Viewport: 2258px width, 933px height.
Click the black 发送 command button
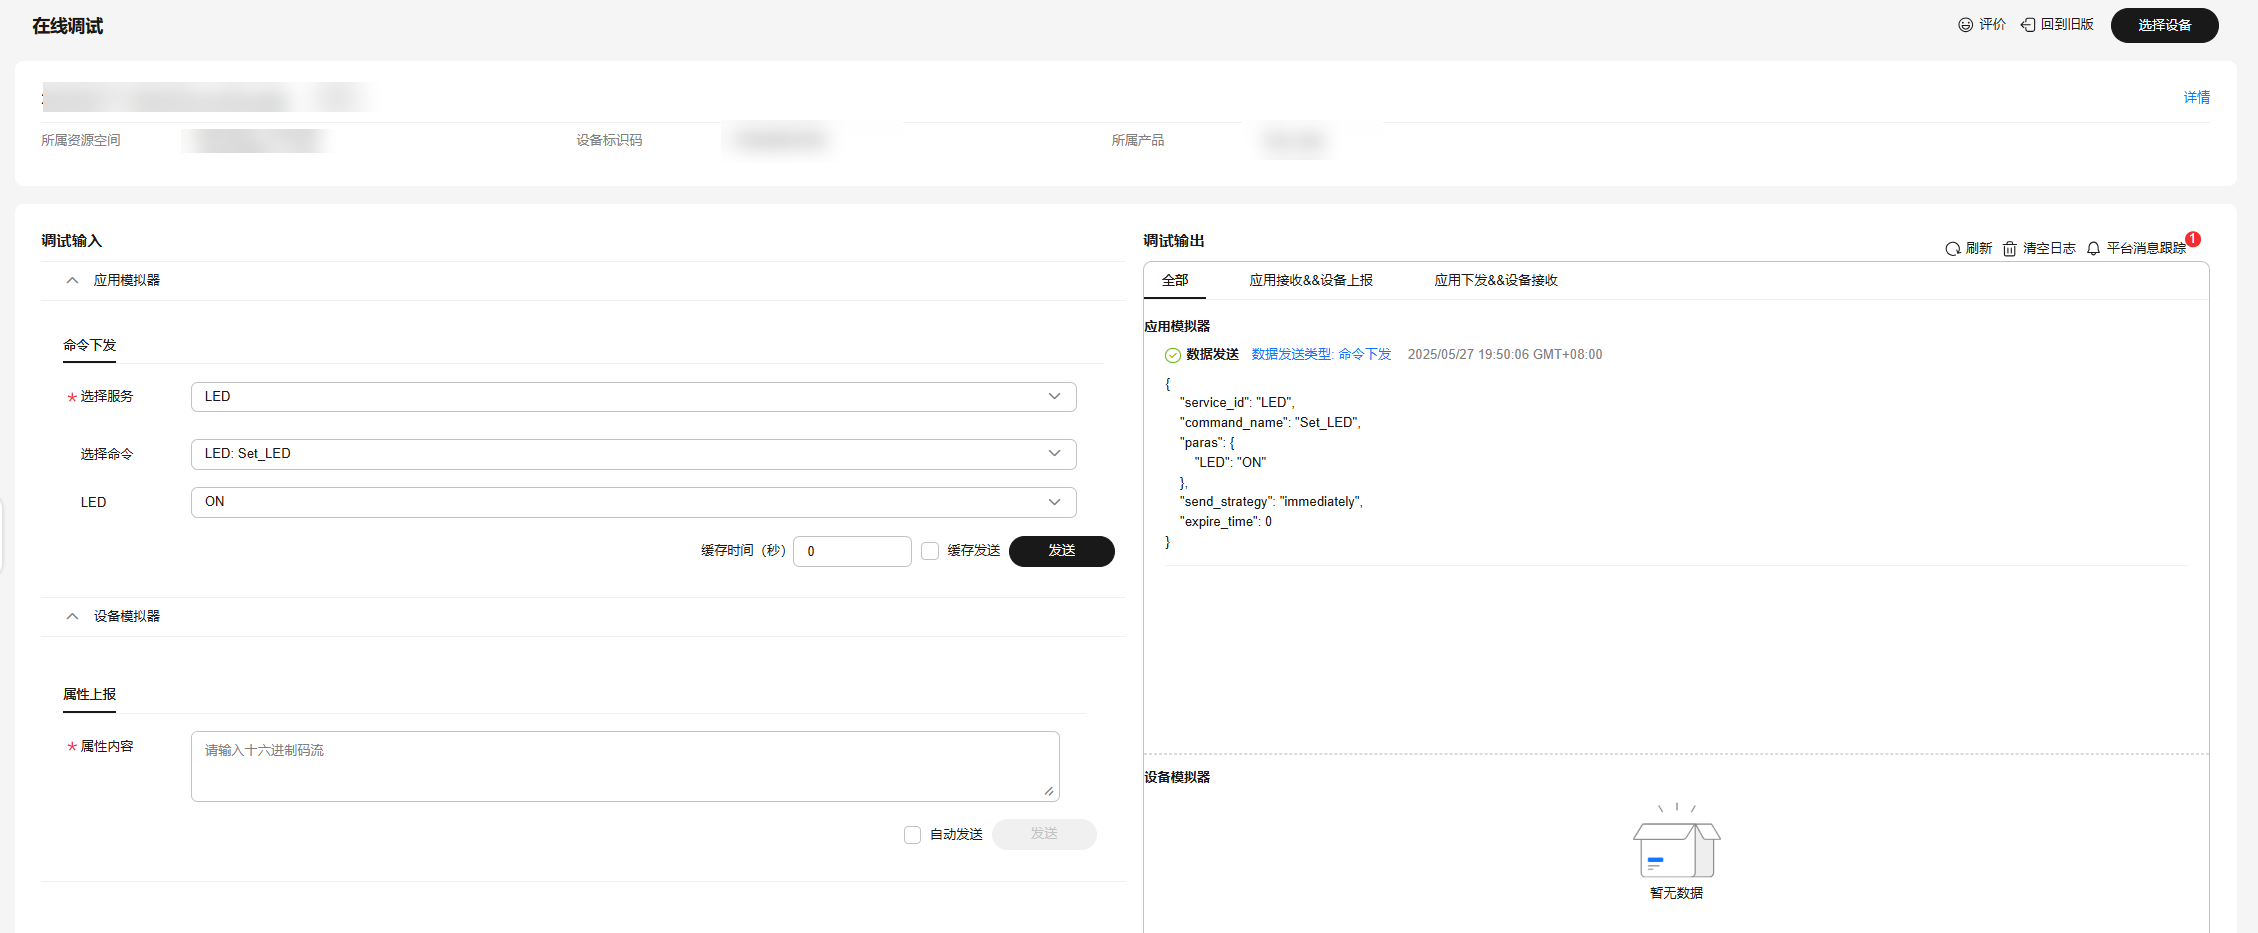tap(1061, 551)
